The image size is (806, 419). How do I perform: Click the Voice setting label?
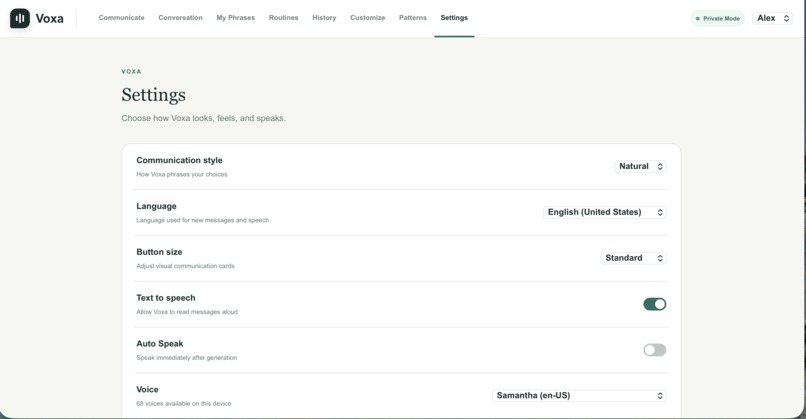pyautogui.click(x=147, y=389)
